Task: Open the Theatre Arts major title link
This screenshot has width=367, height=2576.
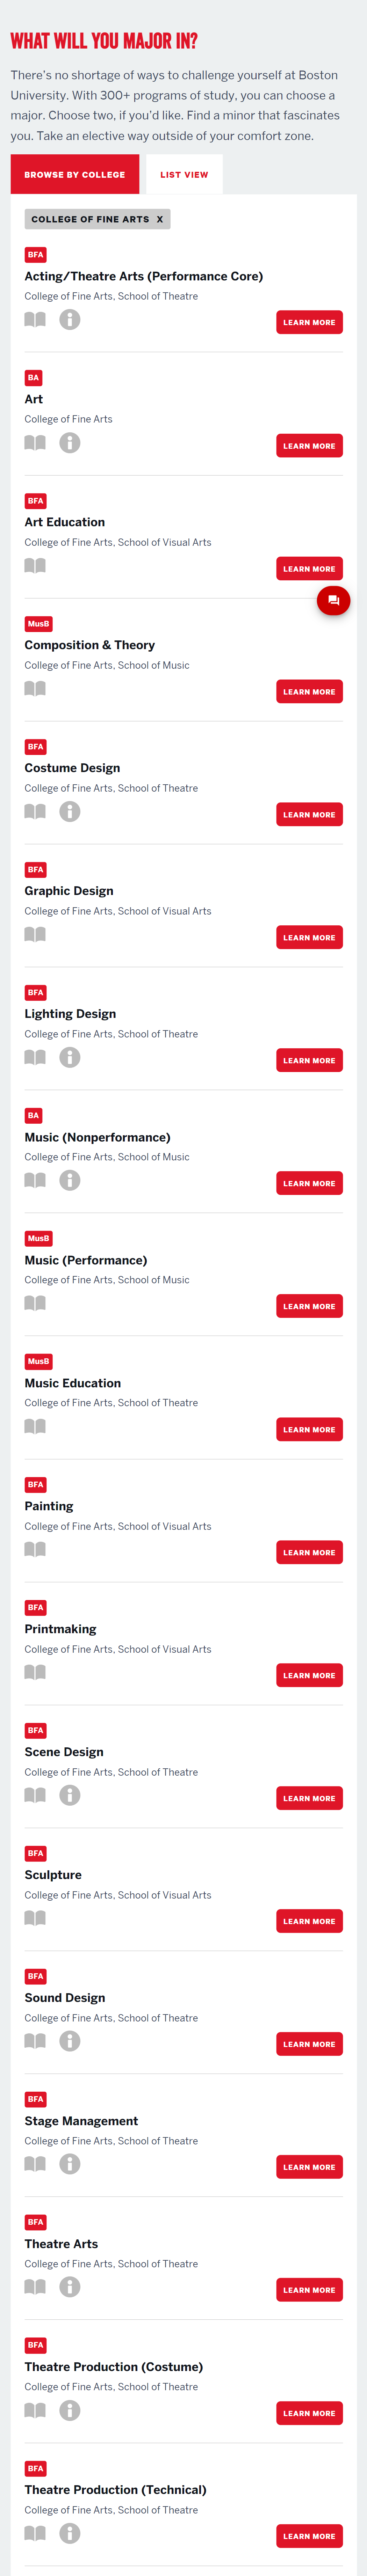Action: click(61, 2244)
